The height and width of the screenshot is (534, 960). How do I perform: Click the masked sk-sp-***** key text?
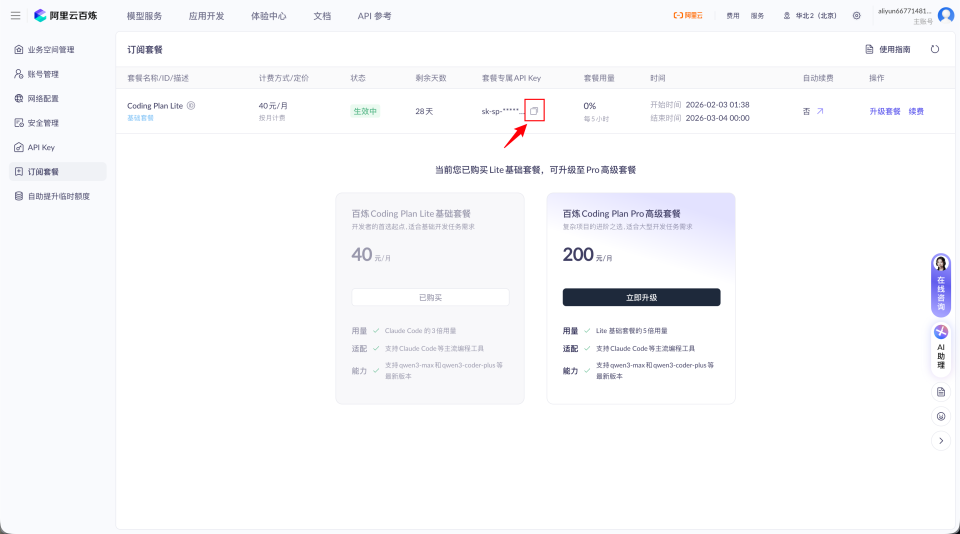click(503, 111)
